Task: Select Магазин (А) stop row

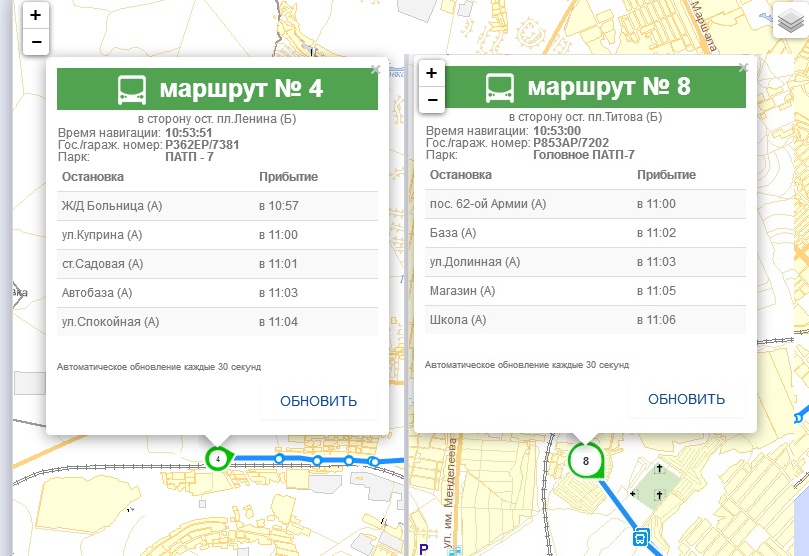Action: coord(585,290)
